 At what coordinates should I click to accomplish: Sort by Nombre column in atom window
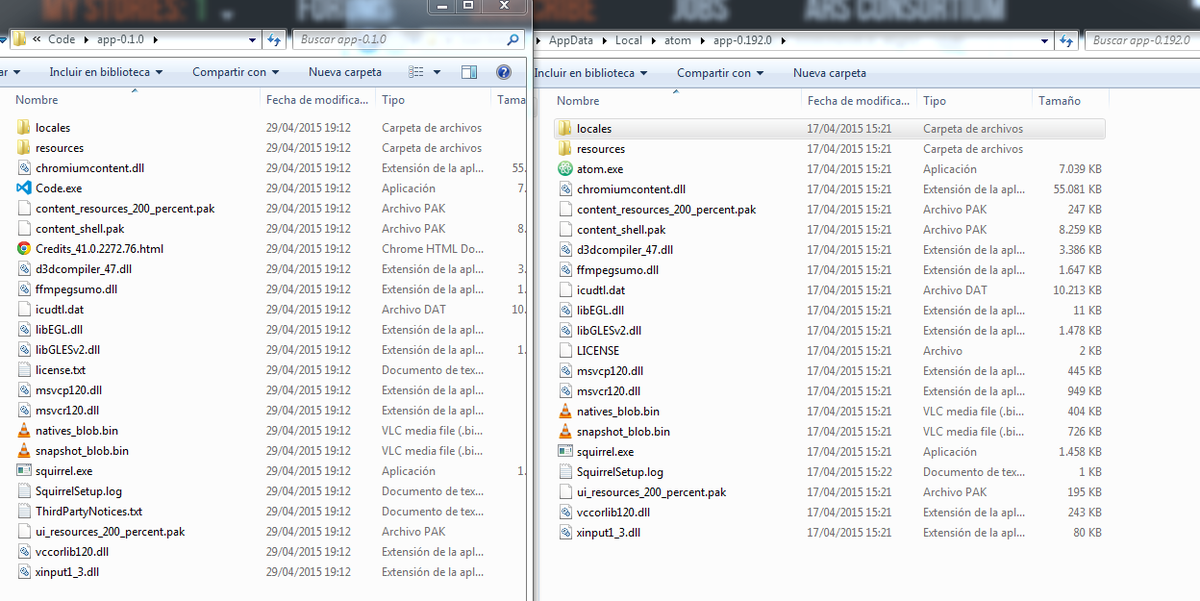tap(676, 101)
